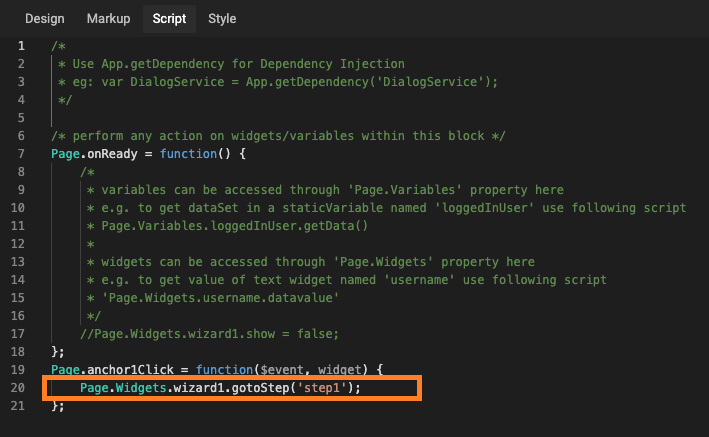Go to the Style tab
Viewport: 709px width, 437px height.
tap(222, 19)
